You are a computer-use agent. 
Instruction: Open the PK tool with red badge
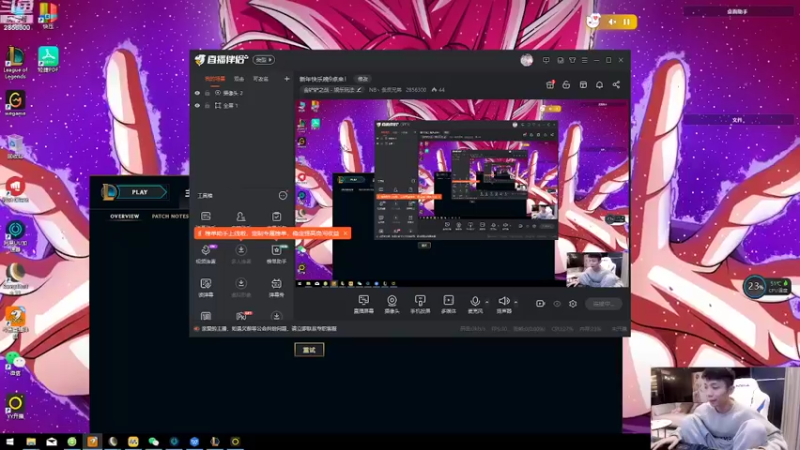[242, 316]
